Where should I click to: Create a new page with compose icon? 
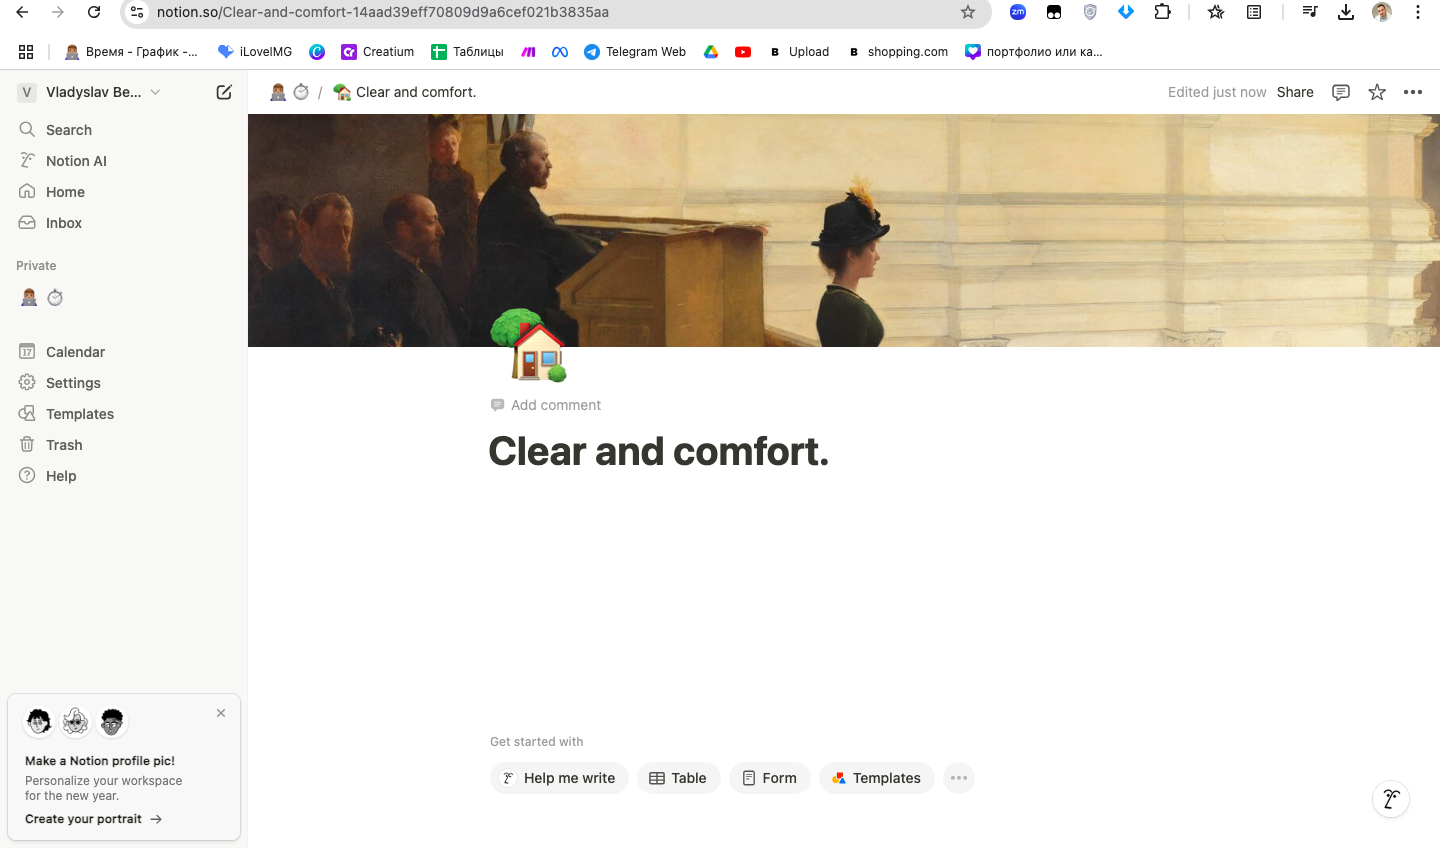point(224,92)
